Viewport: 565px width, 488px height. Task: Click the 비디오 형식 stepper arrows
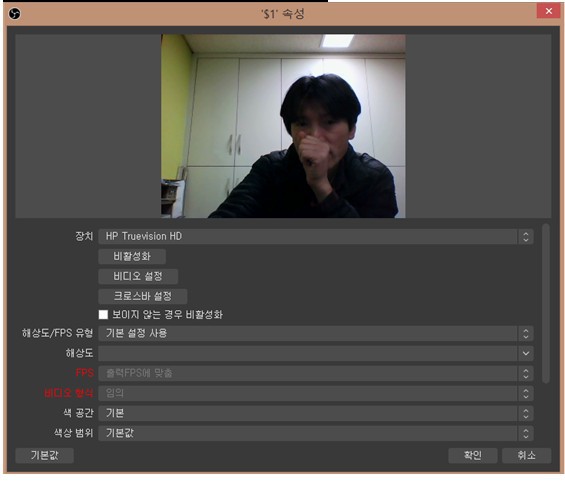click(526, 393)
